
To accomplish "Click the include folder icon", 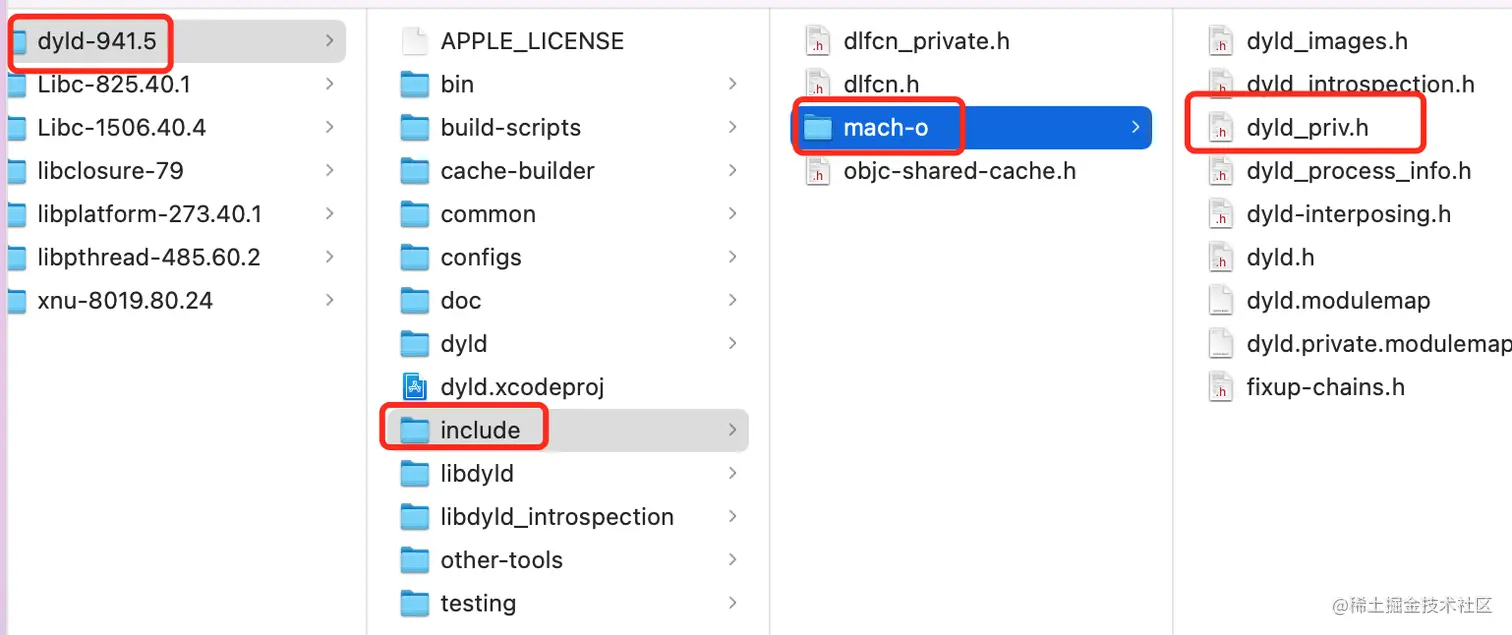I will [414, 430].
